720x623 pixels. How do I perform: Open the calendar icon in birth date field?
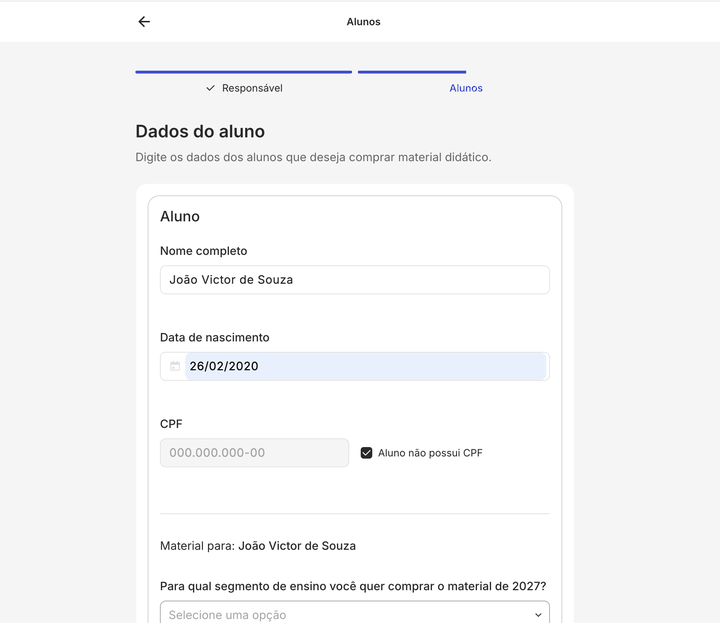[x=175, y=366]
